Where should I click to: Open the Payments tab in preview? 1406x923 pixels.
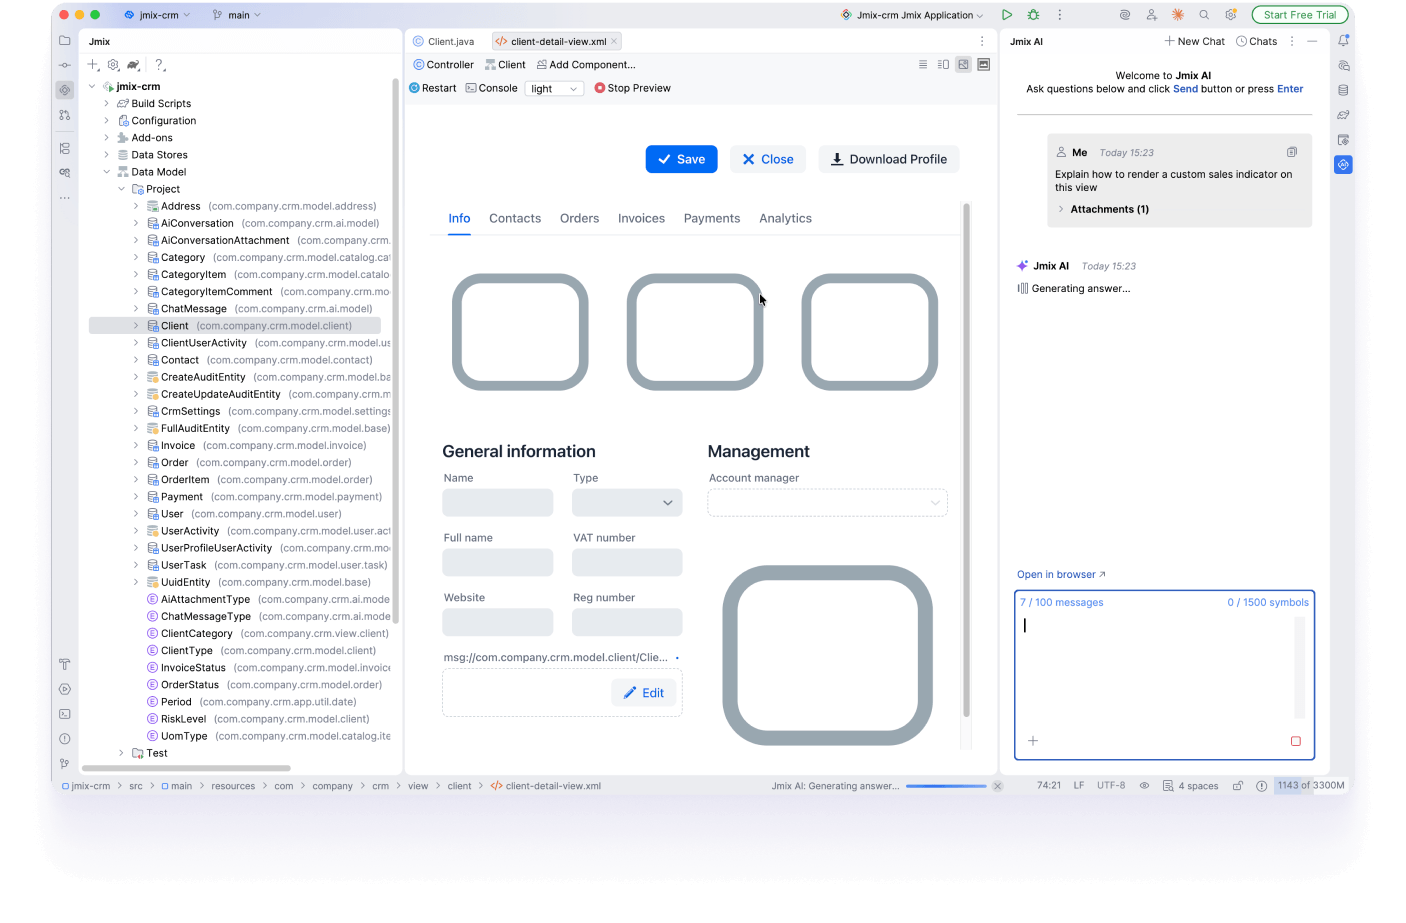point(712,218)
